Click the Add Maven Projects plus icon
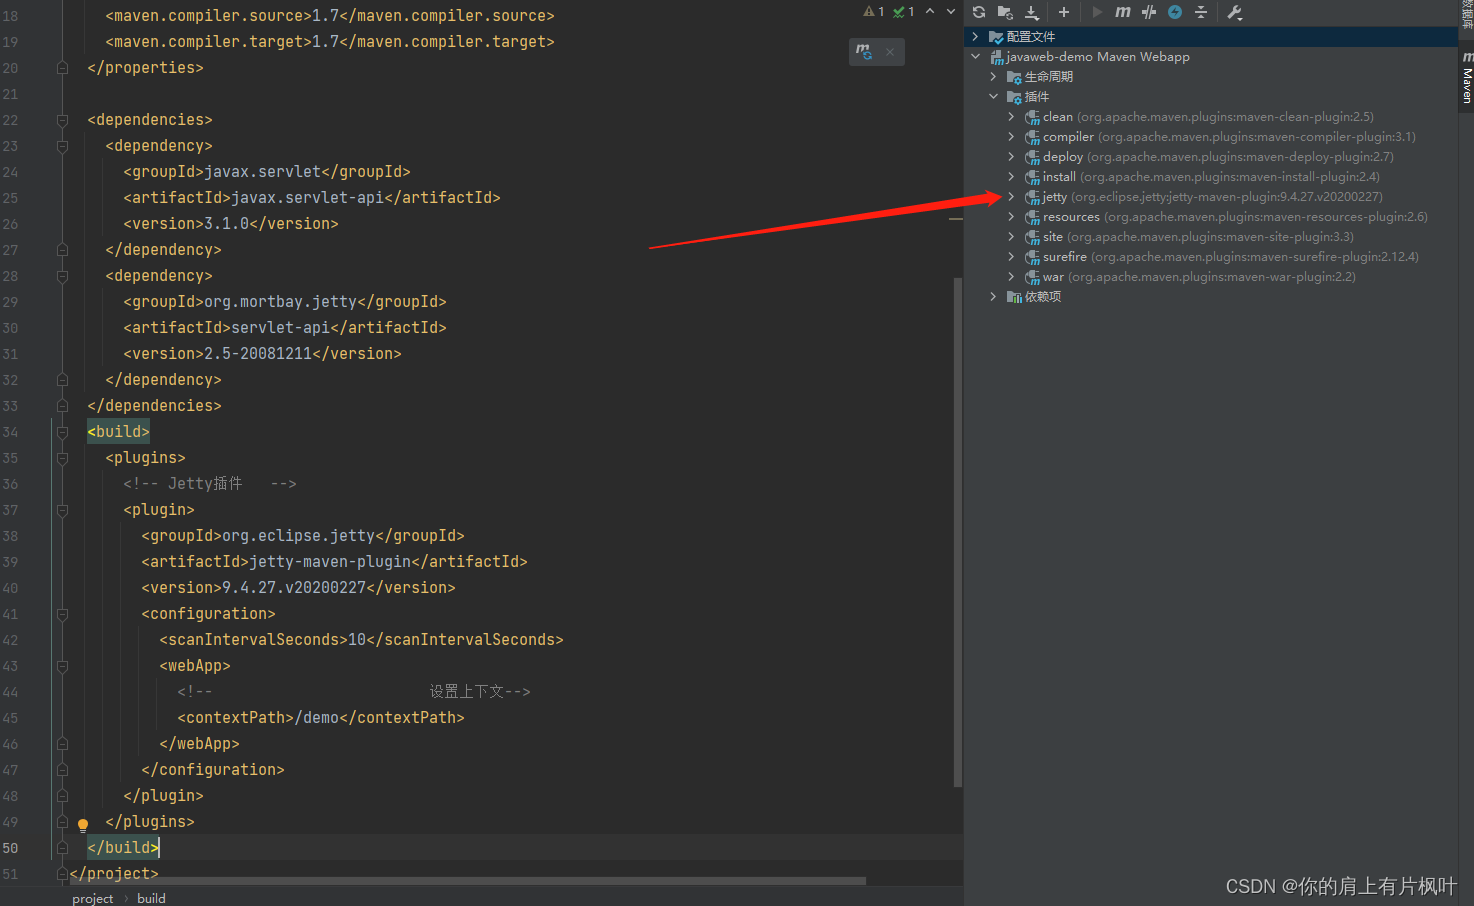 click(1064, 12)
